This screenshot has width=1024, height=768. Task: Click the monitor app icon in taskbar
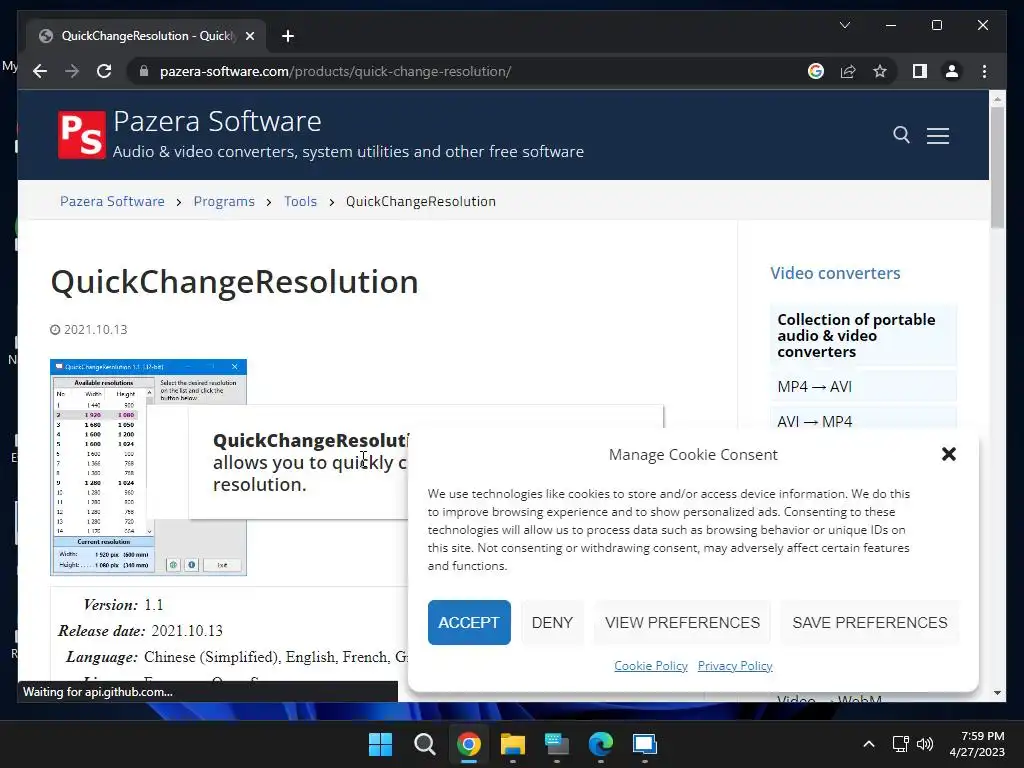point(645,744)
